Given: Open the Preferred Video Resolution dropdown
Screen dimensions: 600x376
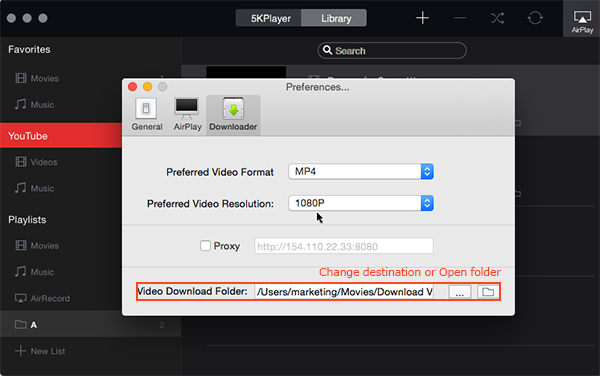Looking at the screenshot, I should coord(361,203).
